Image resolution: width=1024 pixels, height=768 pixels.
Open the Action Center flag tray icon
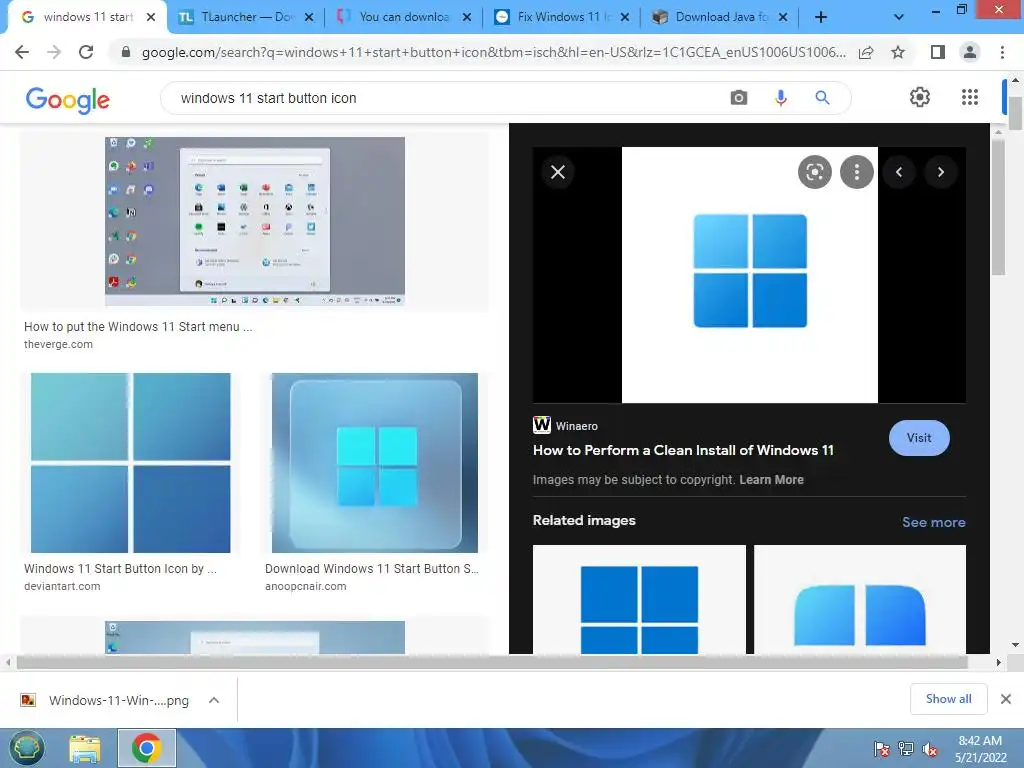(881, 749)
